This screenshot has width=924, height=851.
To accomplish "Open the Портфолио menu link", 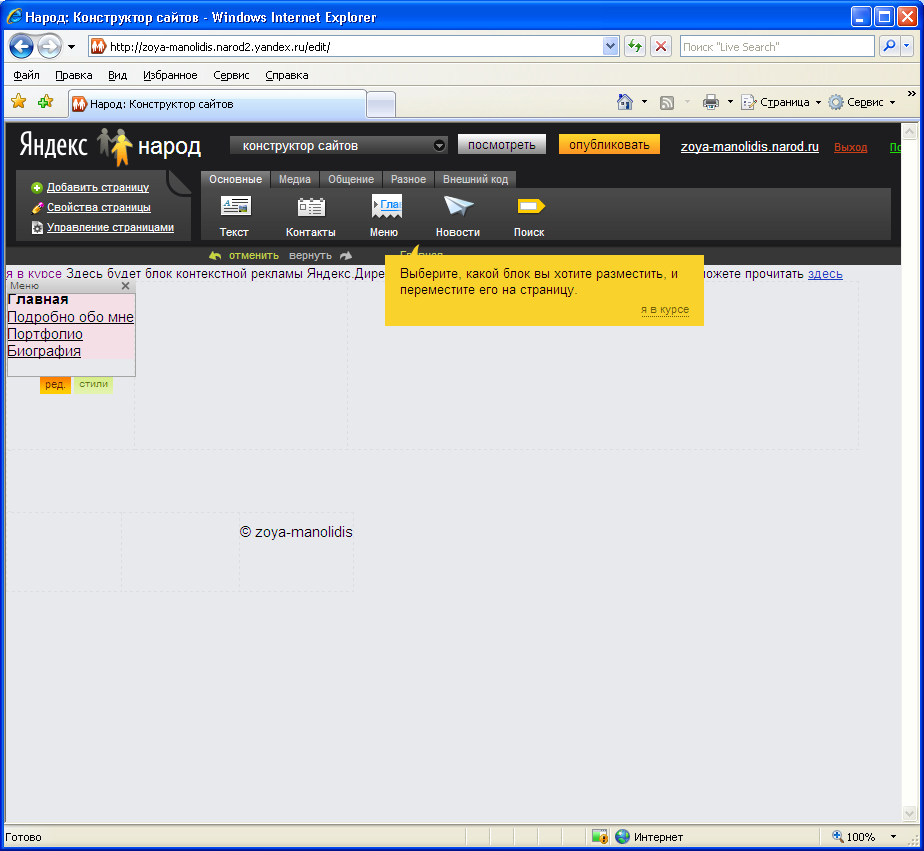I will pos(45,334).
